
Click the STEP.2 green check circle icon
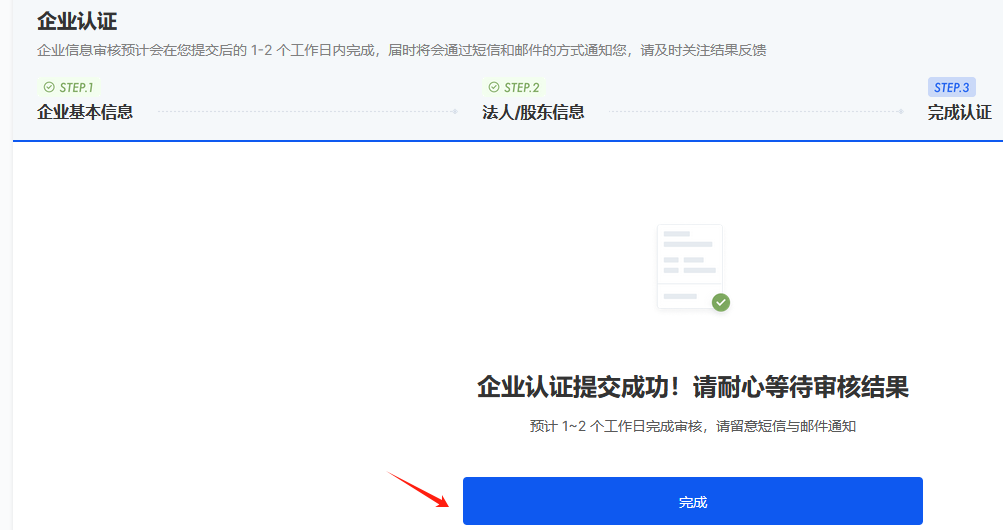pos(493,87)
